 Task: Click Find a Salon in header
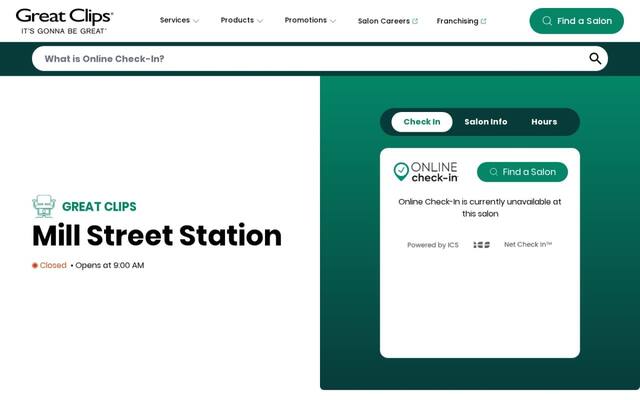coord(576,21)
